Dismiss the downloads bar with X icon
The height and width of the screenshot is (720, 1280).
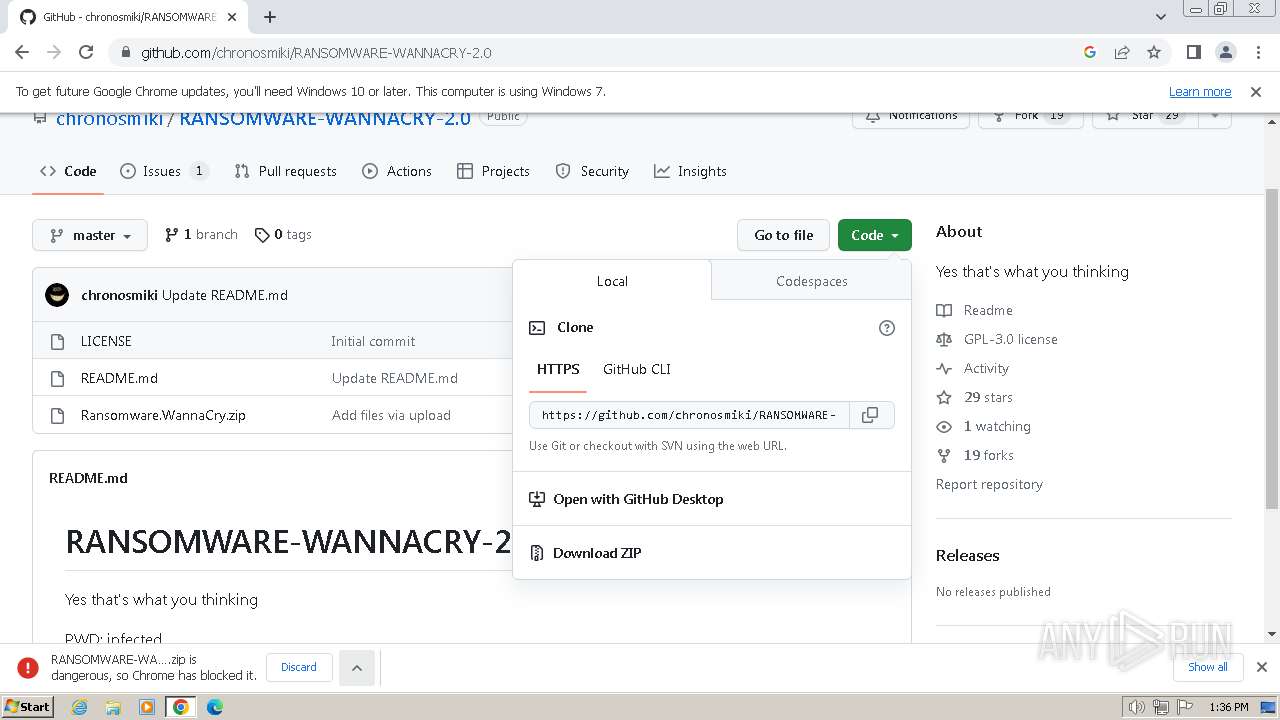[1262, 667]
